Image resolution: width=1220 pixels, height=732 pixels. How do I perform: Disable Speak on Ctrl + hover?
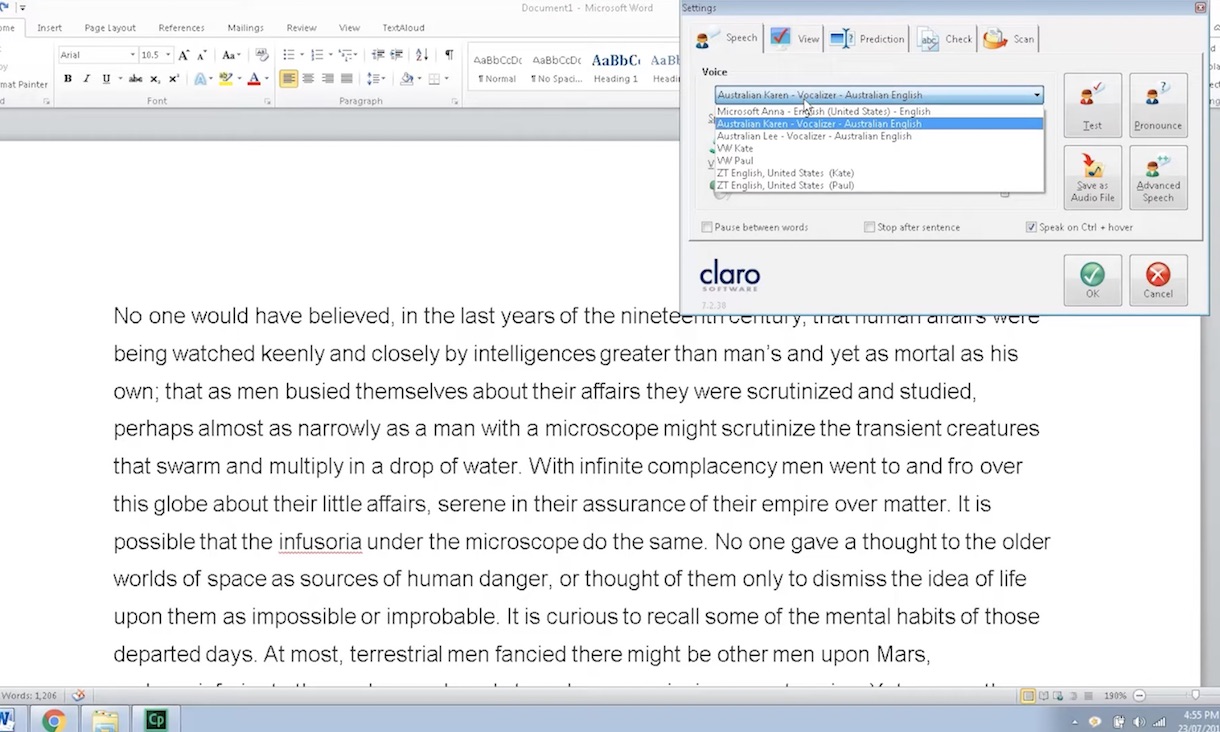pos(1031,227)
